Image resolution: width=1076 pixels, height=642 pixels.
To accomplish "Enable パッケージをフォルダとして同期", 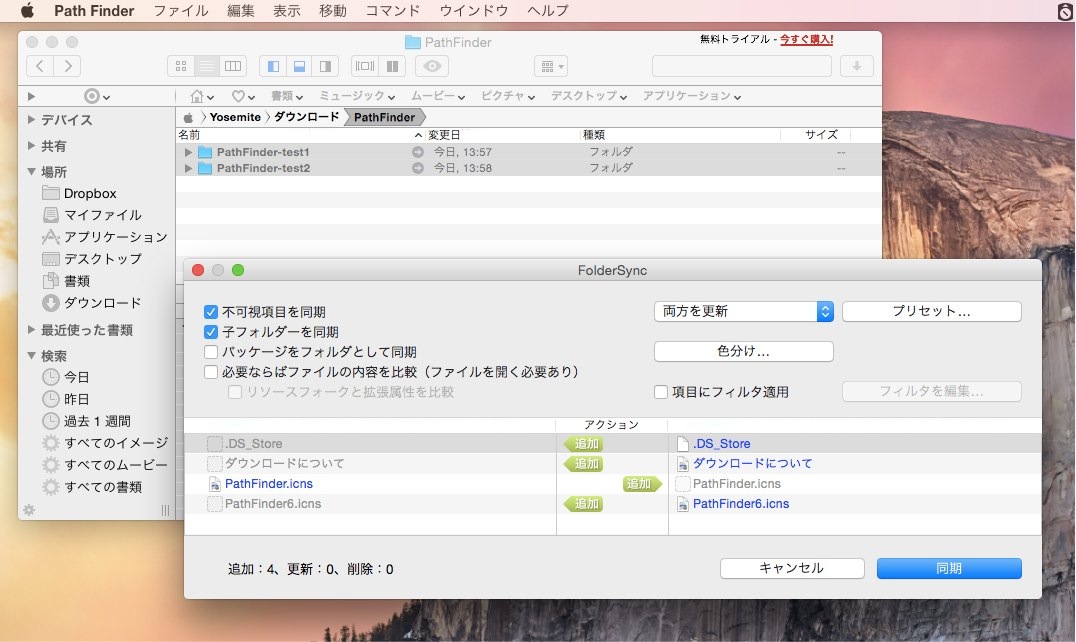I will tap(211, 352).
